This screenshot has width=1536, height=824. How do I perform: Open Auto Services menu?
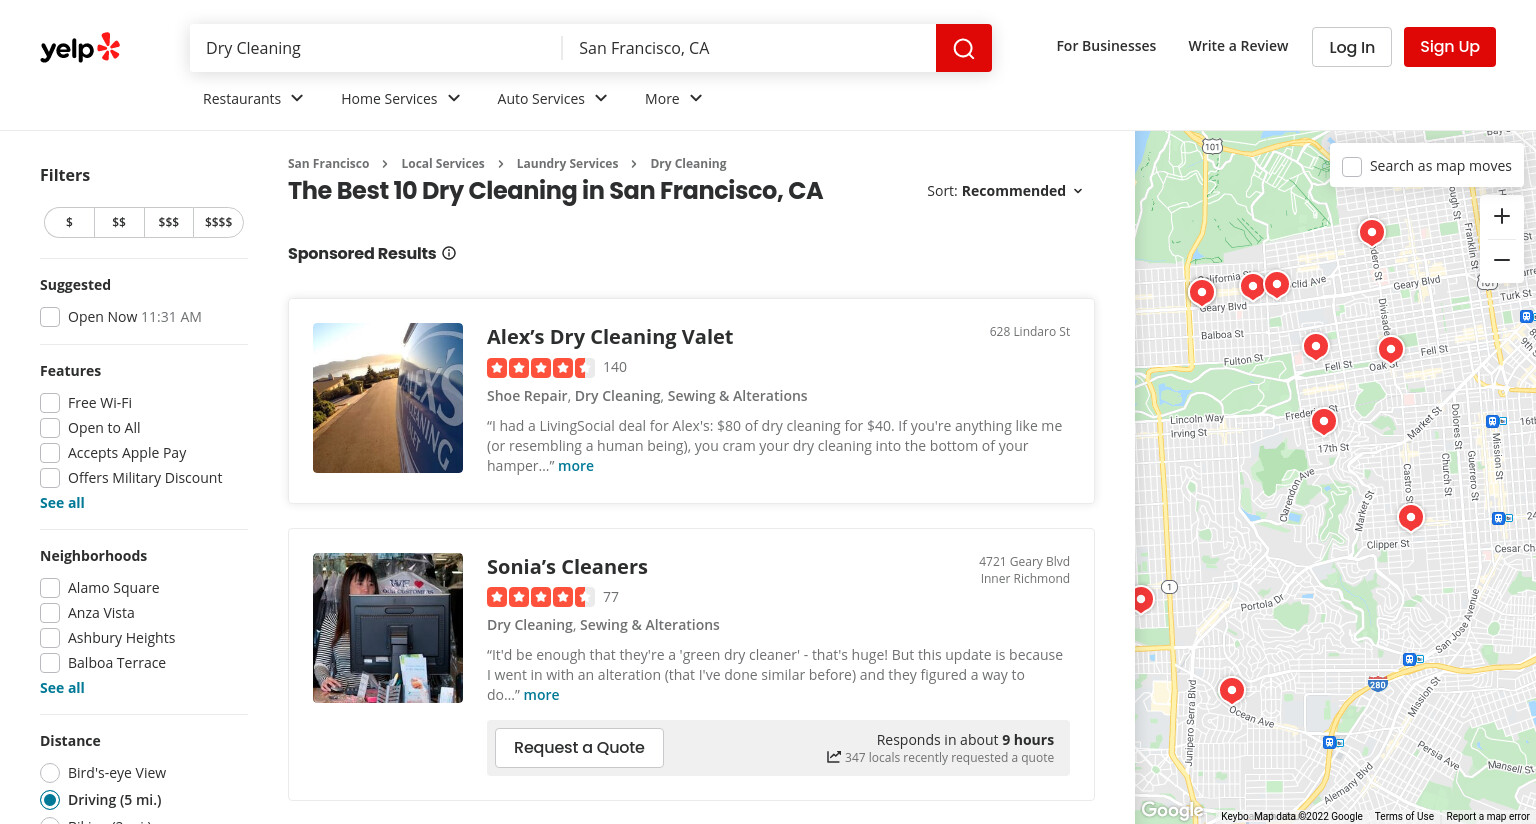click(552, 98)
